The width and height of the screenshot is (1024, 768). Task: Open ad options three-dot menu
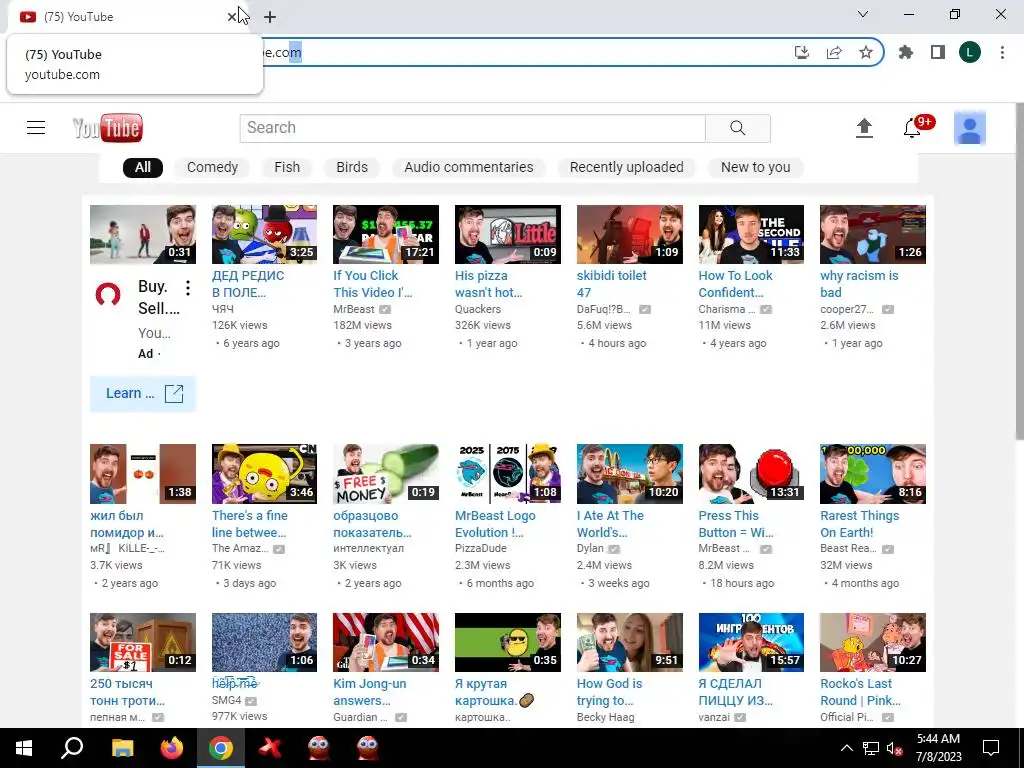(x=188, y=288)
